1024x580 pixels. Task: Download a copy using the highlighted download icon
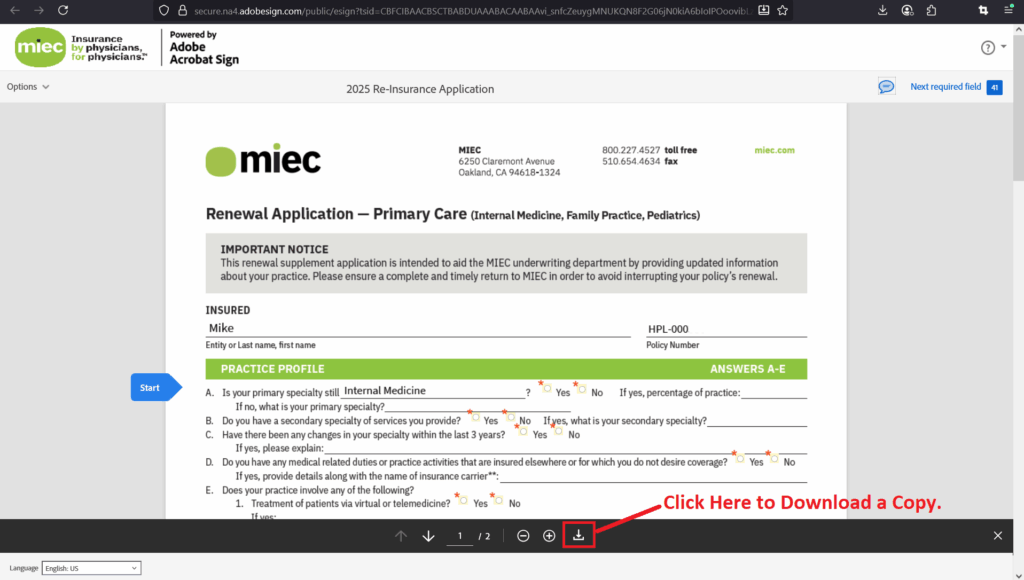578,535
